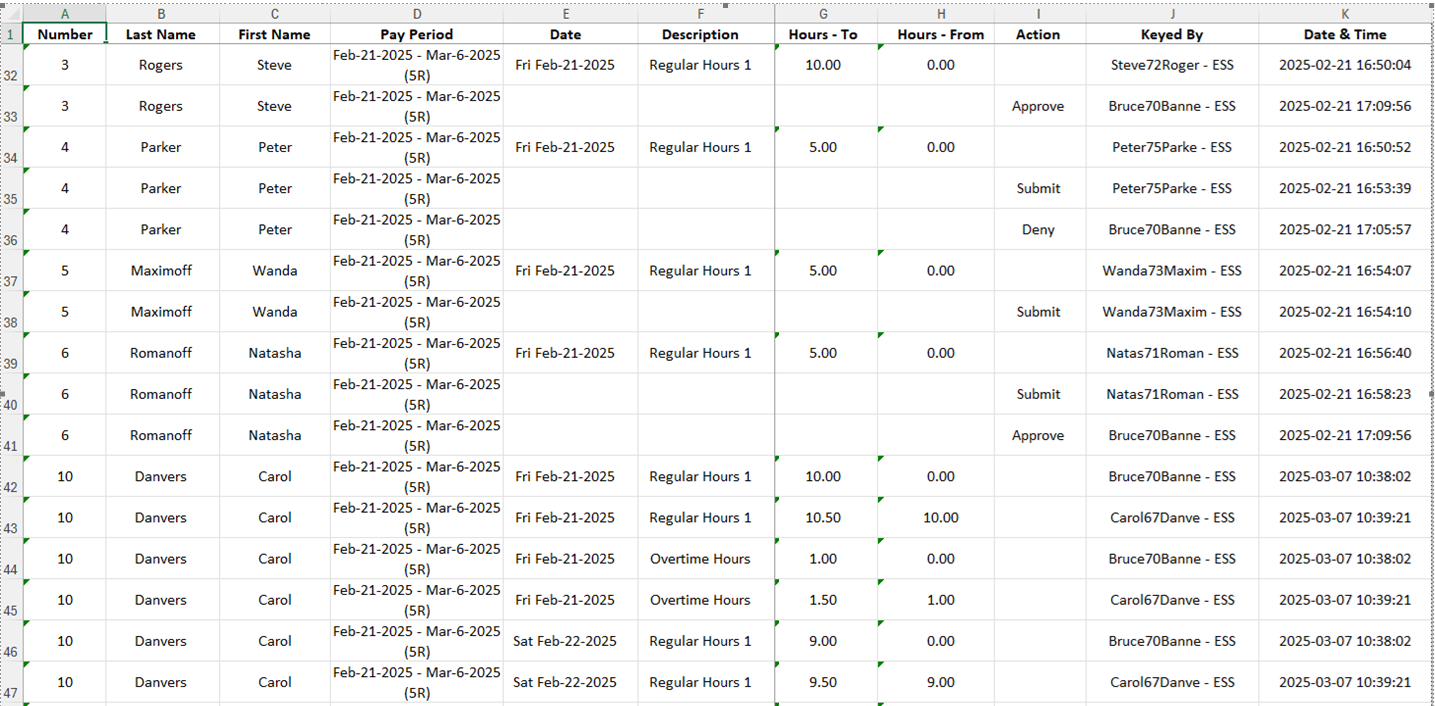Select Submit cell in row 35
Image resolution: width=1435 pixels, height=706 pixels.
[x=1038, y=189]
